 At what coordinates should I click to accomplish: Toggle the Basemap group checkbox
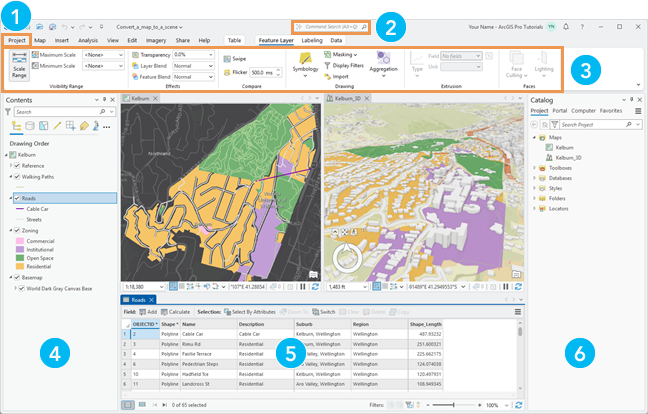click(x=17, y=278)
